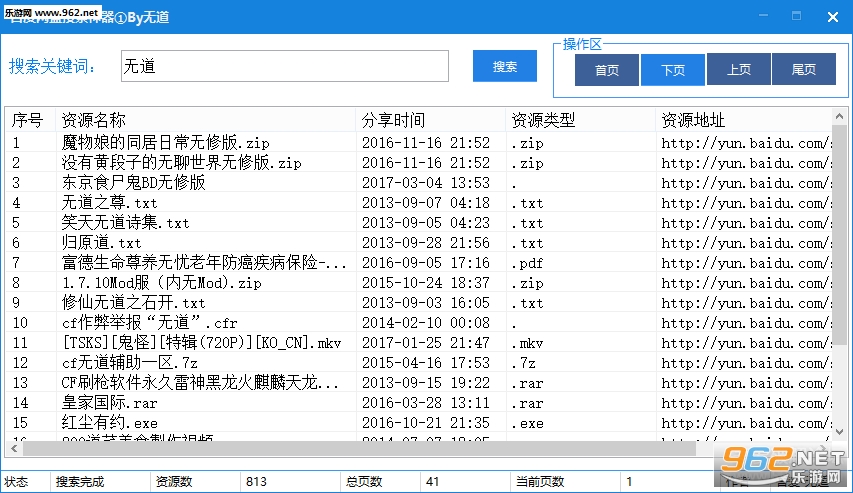Click the 资源地址 column header
The width and height of the screenshot is (853, 493).
[740, 120]
